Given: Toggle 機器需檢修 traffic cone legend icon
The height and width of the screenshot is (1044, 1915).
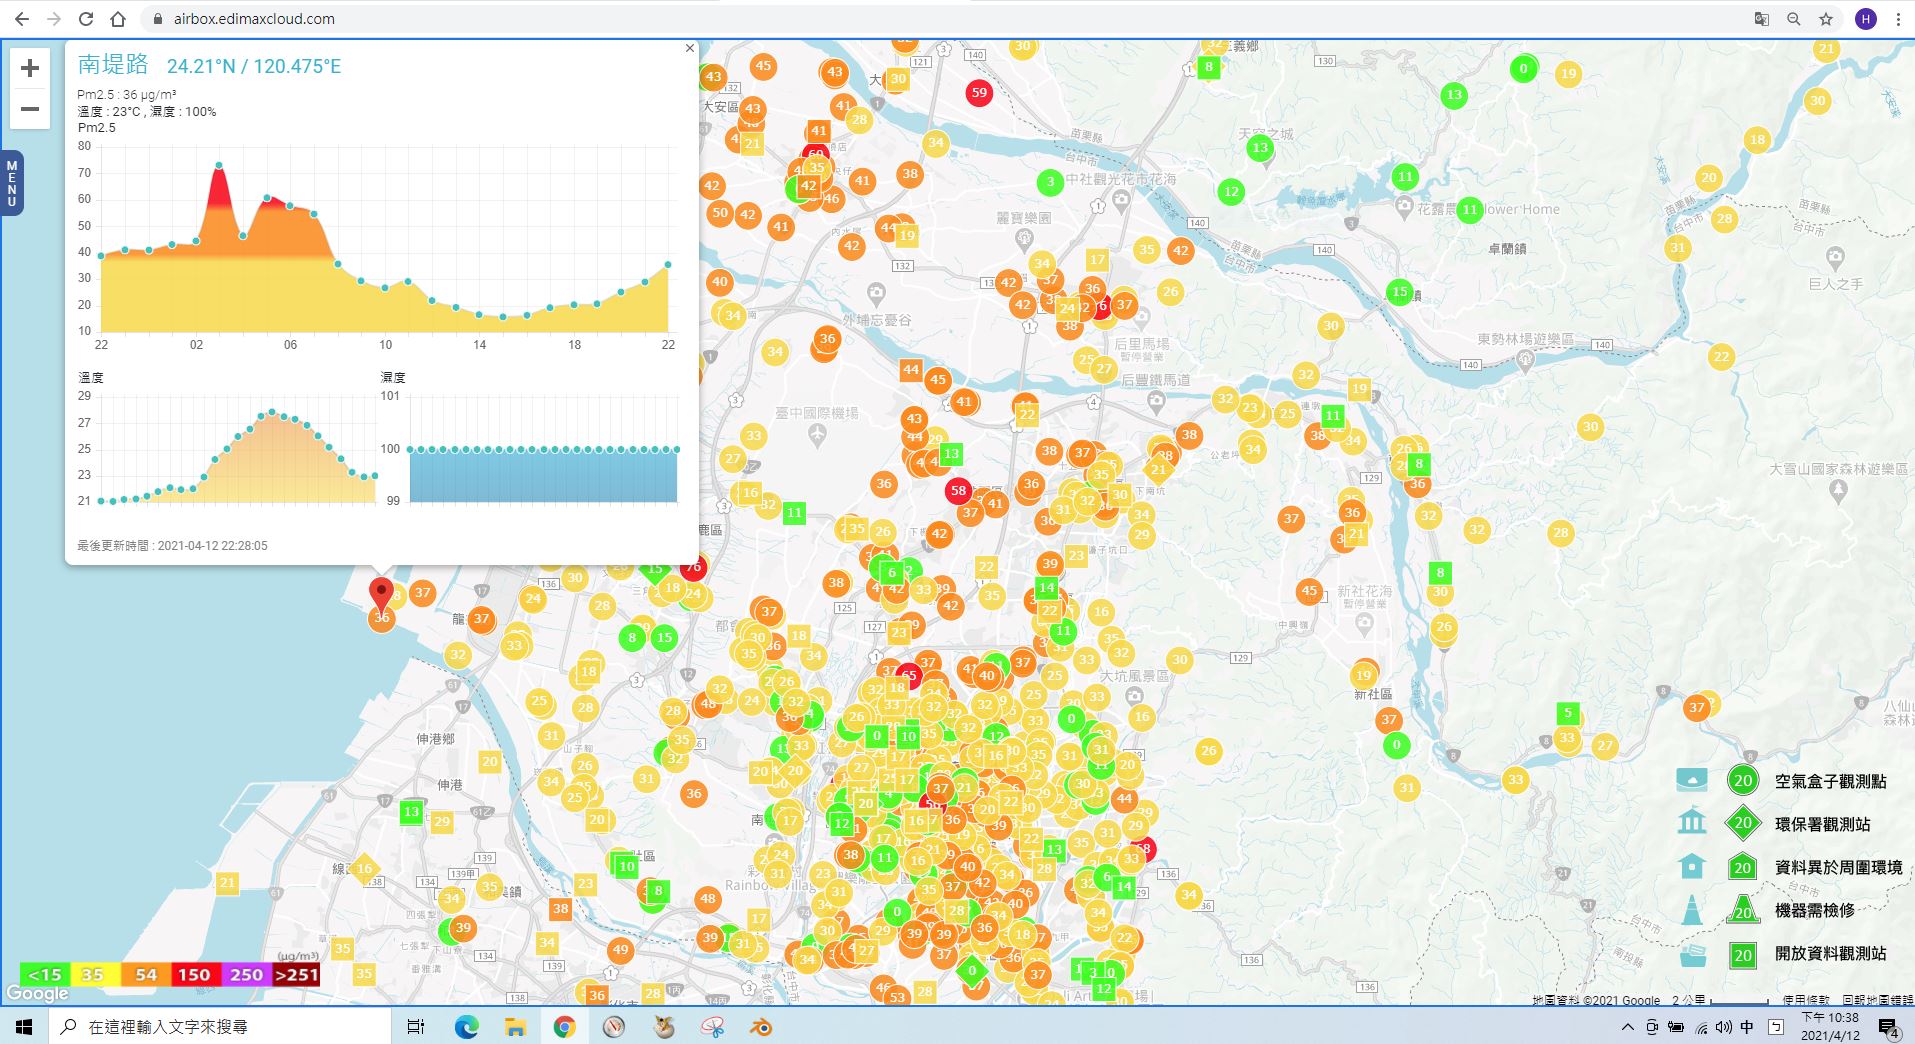Looking at the screenshot, I should click(x=1692, y=909).
